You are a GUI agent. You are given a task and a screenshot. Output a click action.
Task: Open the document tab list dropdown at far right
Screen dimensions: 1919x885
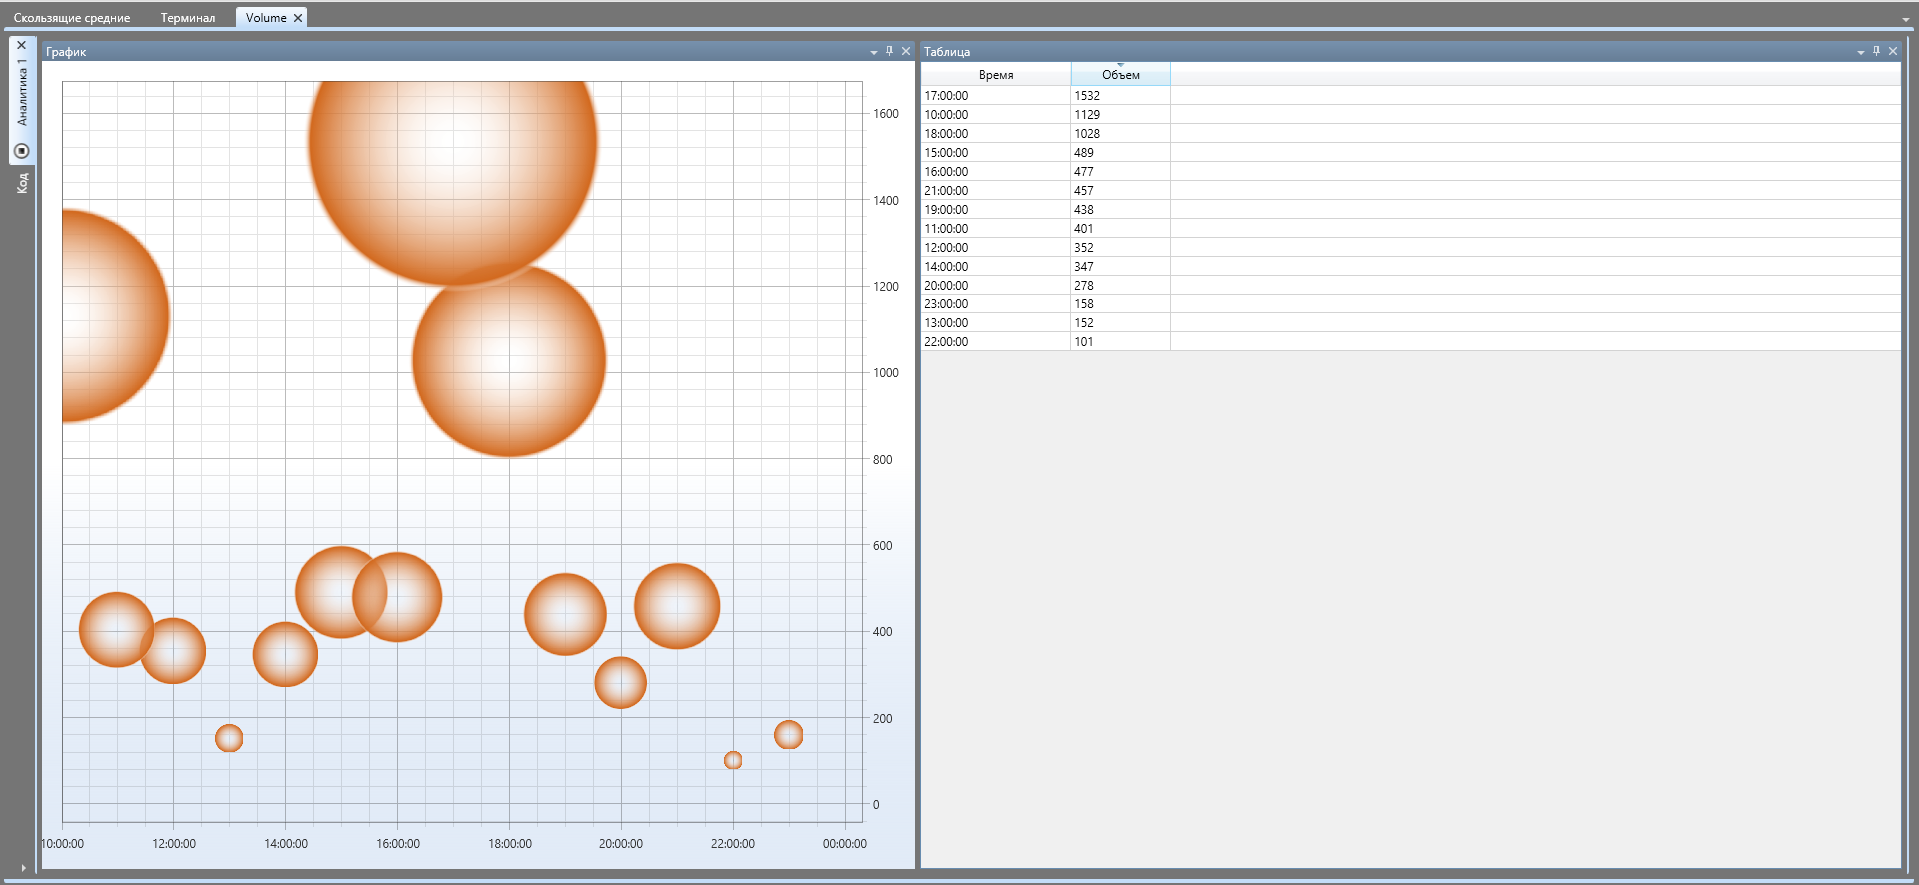(1906, 20)
